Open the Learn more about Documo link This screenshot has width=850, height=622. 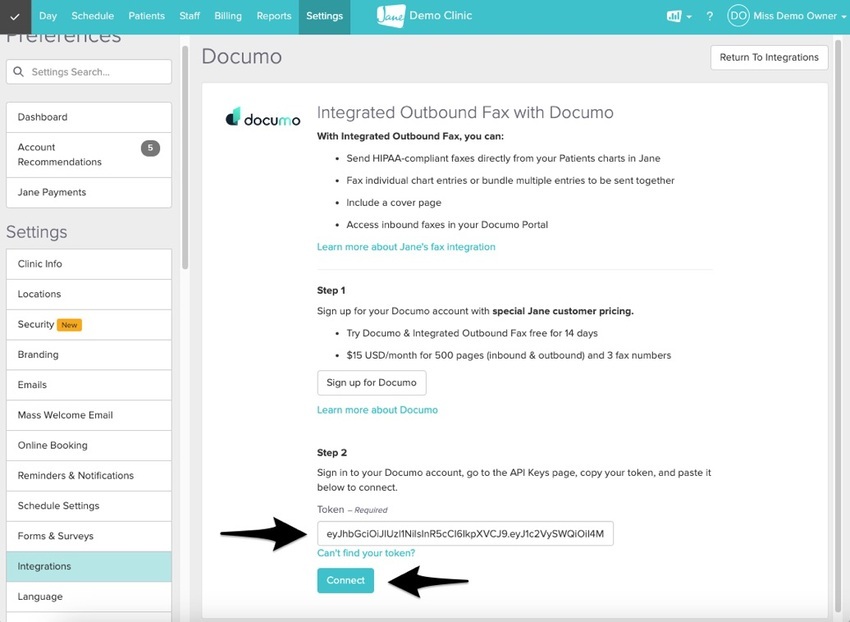[x=377, y=410]
